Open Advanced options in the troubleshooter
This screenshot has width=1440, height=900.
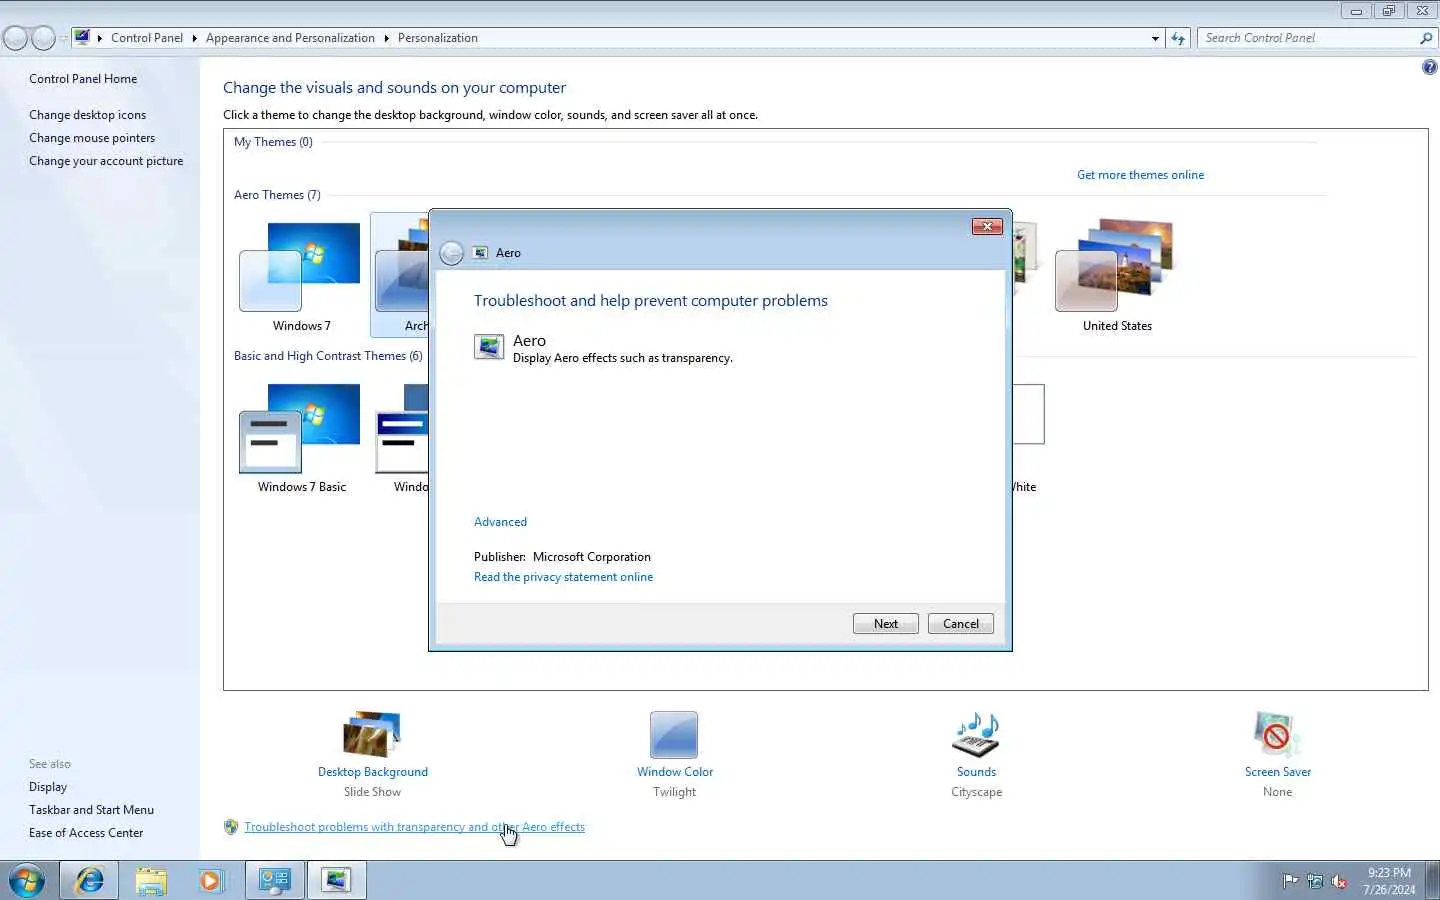pos(500,522)
